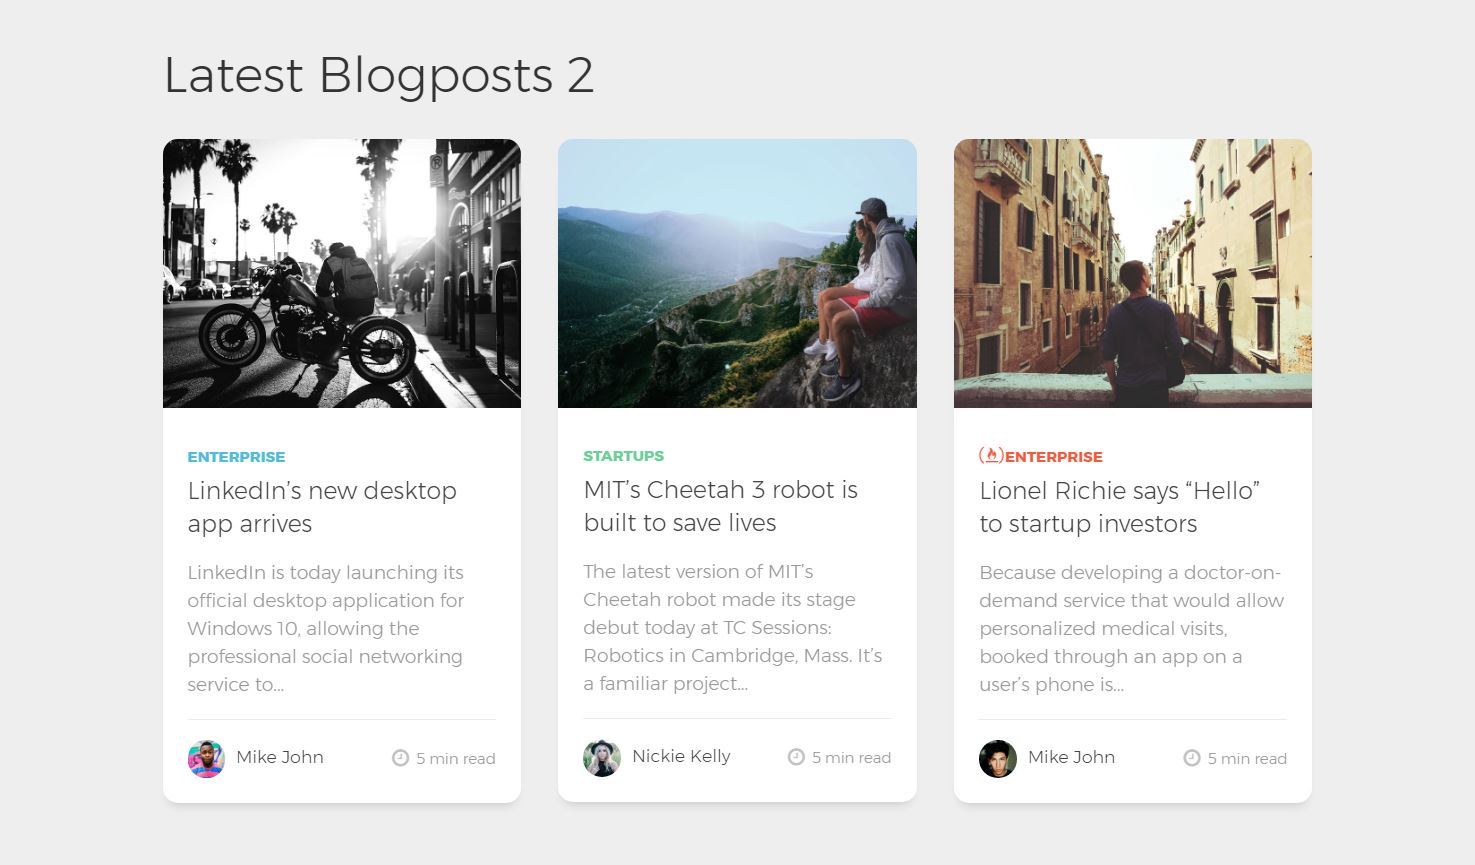Open "Lionel Richie says Hello" article title
The height and width of the screenshot is (865, 1475).
1118,507
